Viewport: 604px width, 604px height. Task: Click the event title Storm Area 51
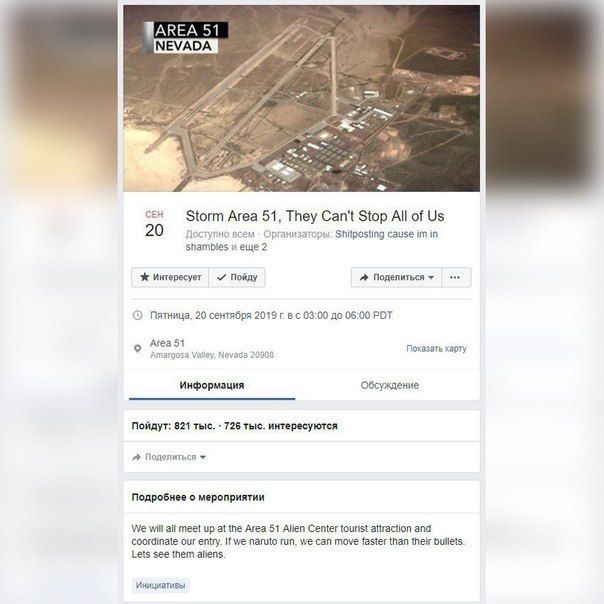click(x=315, y=216)
